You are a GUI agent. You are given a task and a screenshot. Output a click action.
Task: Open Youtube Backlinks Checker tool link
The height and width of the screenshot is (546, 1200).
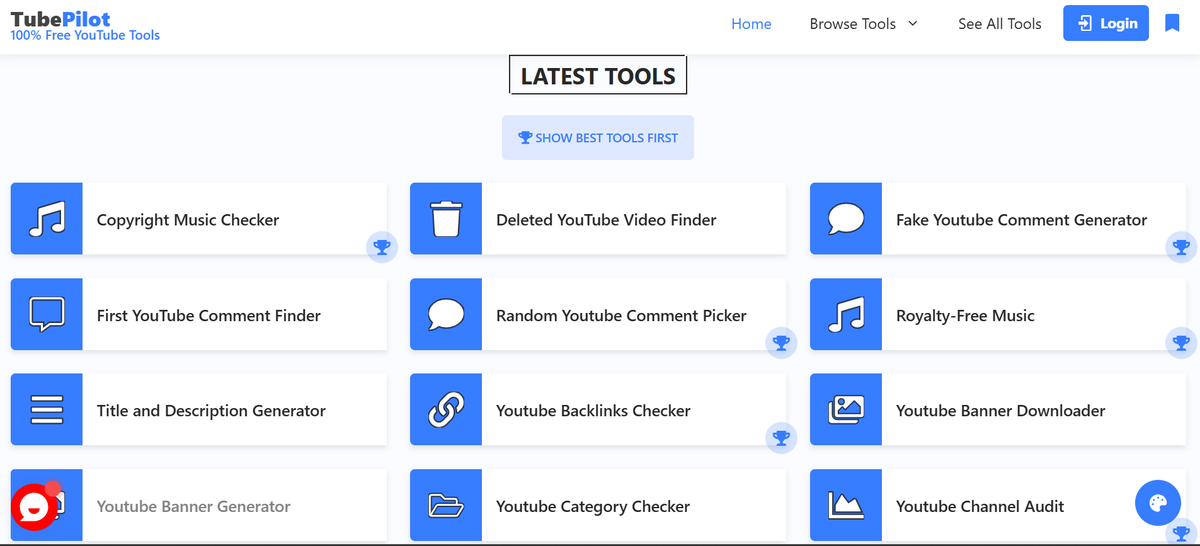(x=593, y=410)
